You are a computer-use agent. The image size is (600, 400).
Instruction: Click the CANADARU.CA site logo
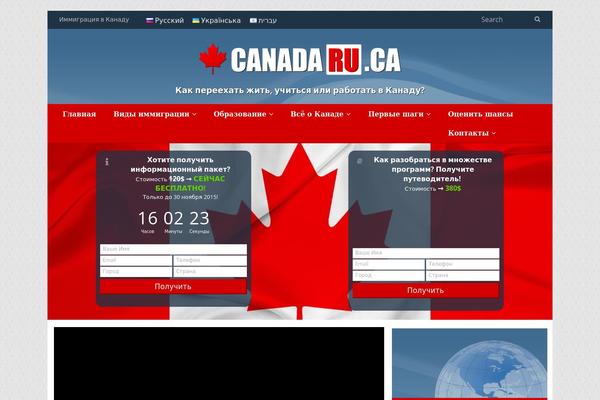pyautogui.click(x=300, y=59)
